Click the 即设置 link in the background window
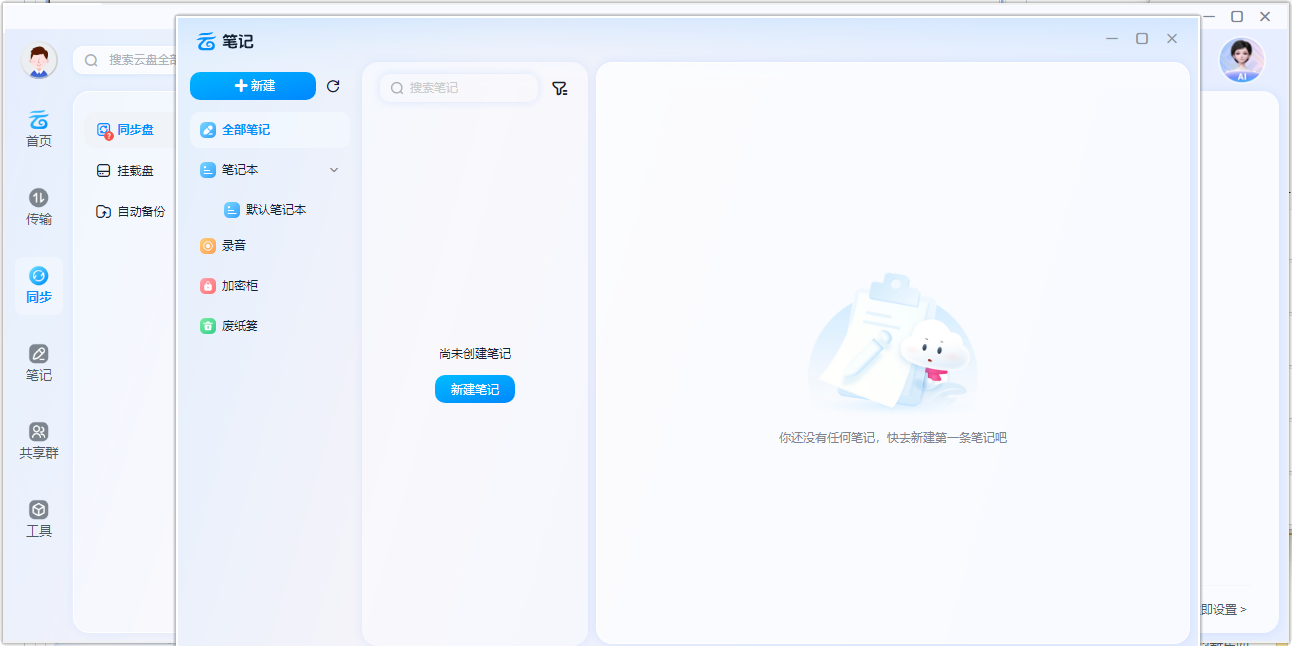This screenshot has width=1292, height=646. point(1224,609)
